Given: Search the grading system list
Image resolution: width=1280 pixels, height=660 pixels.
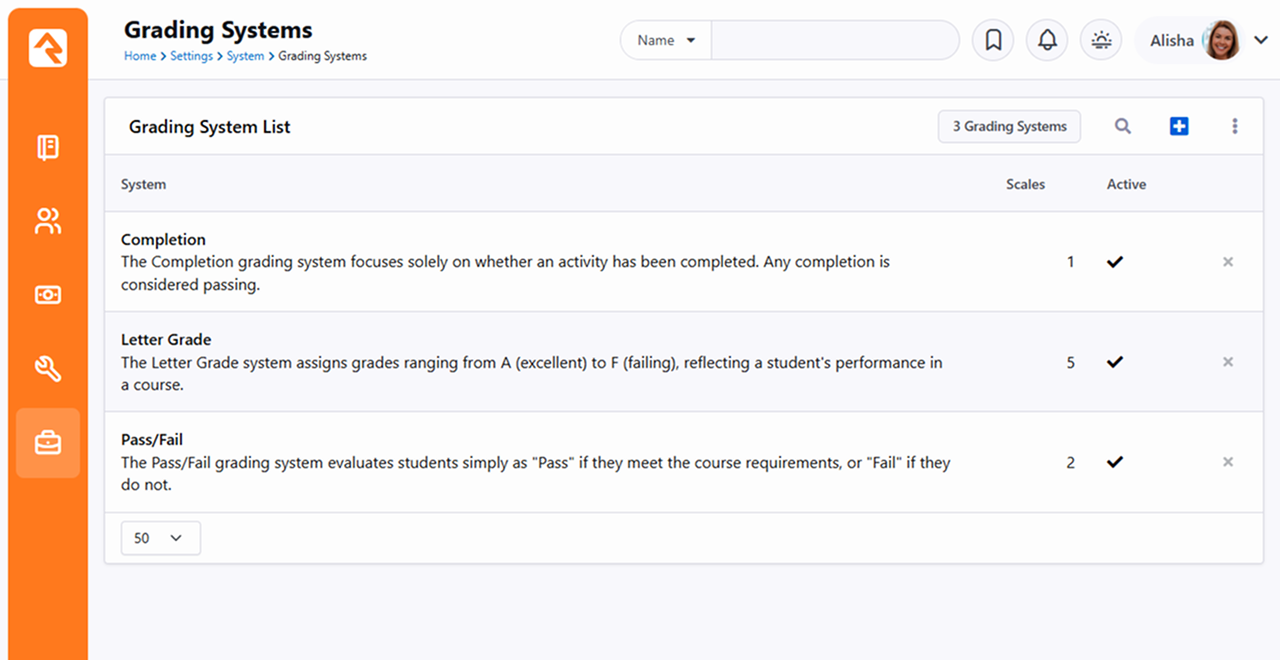Looking at the screenshot, I should tap(1123, 126).
